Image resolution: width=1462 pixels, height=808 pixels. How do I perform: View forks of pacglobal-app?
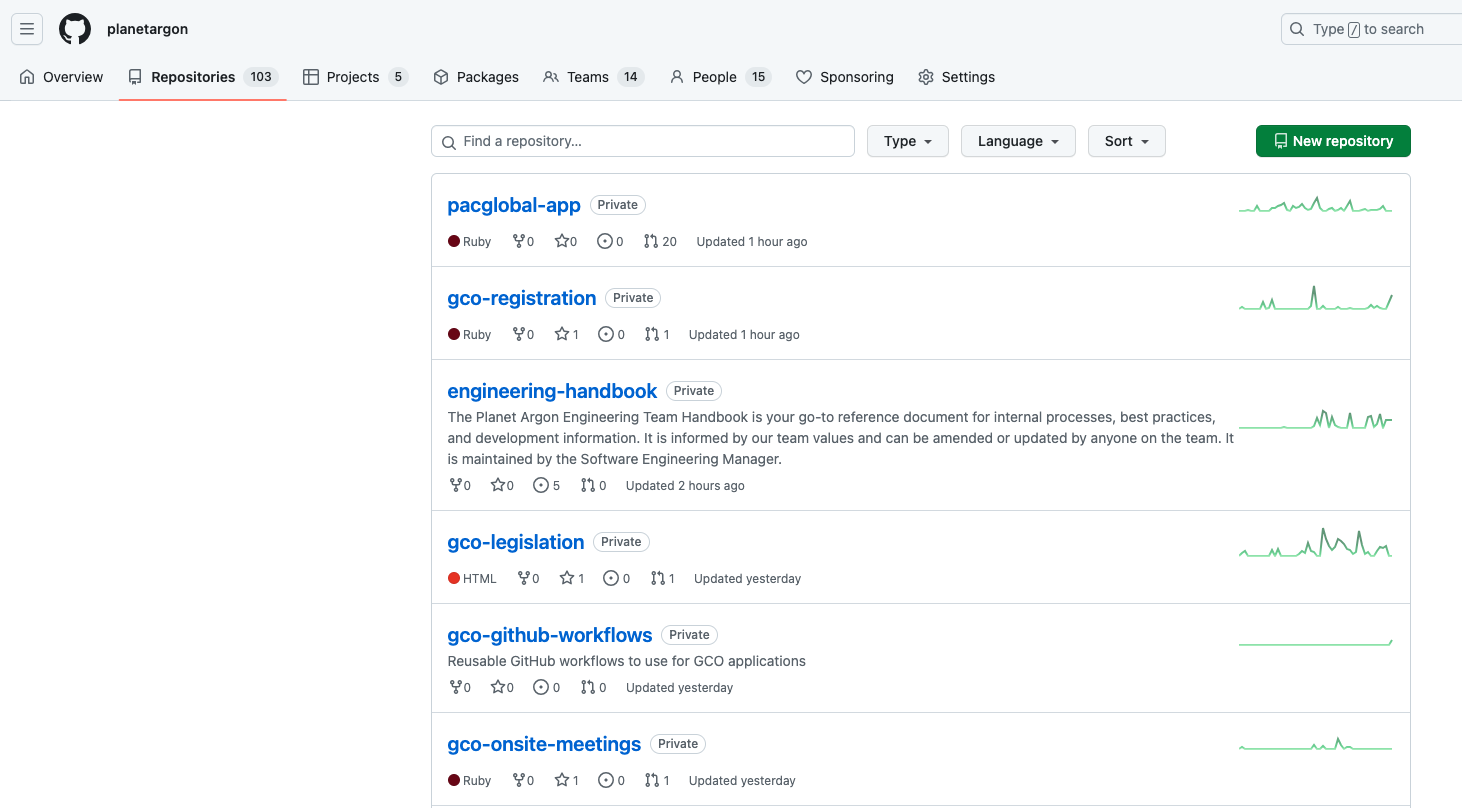click(523, 241)
